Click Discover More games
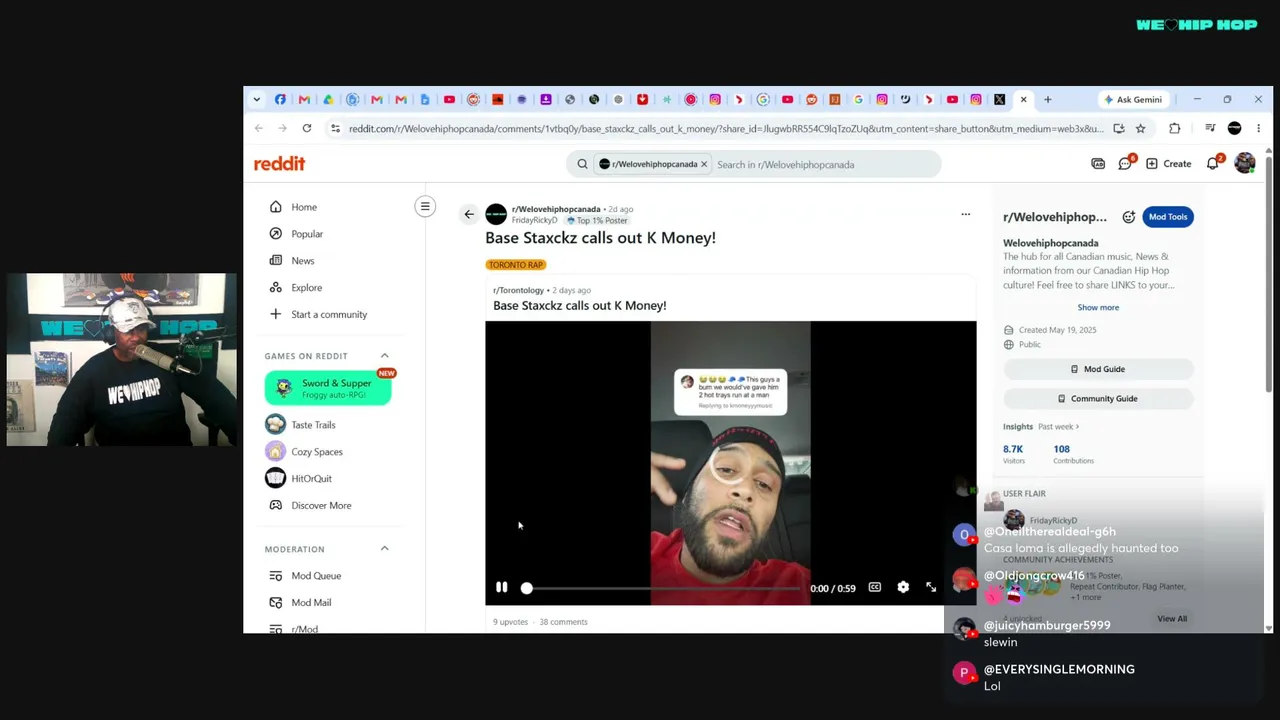 pos(321,506)
